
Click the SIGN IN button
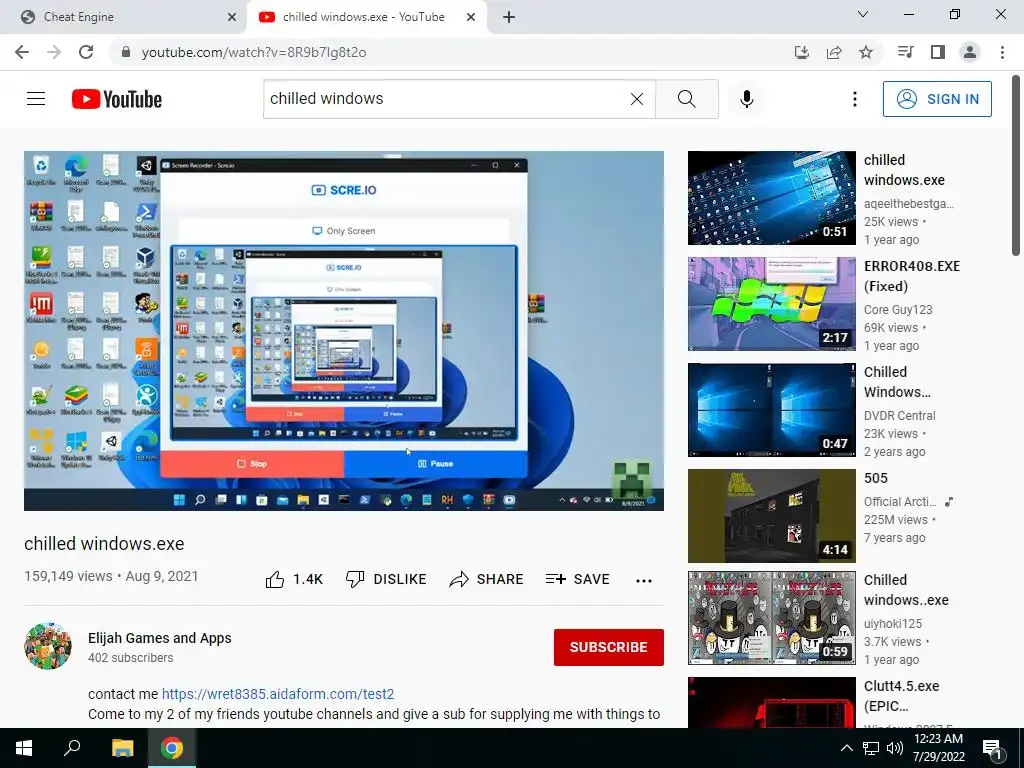point(937,99)
